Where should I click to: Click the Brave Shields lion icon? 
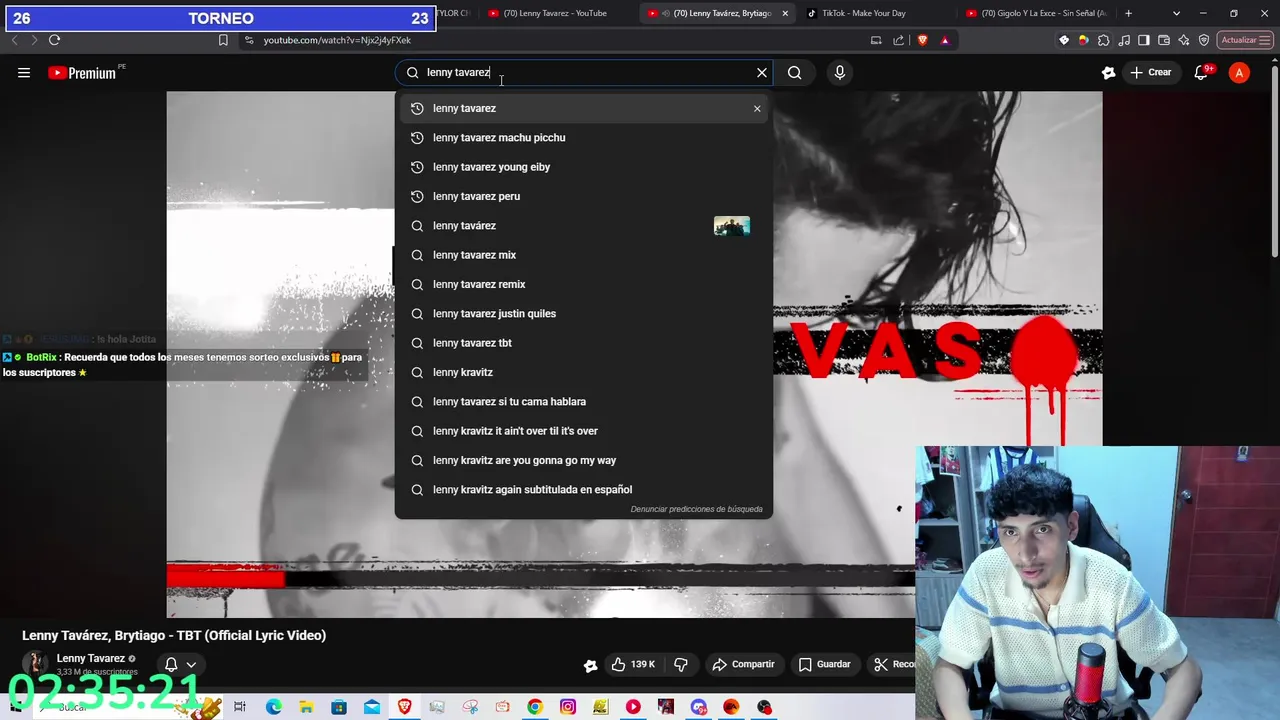[922, 40]
